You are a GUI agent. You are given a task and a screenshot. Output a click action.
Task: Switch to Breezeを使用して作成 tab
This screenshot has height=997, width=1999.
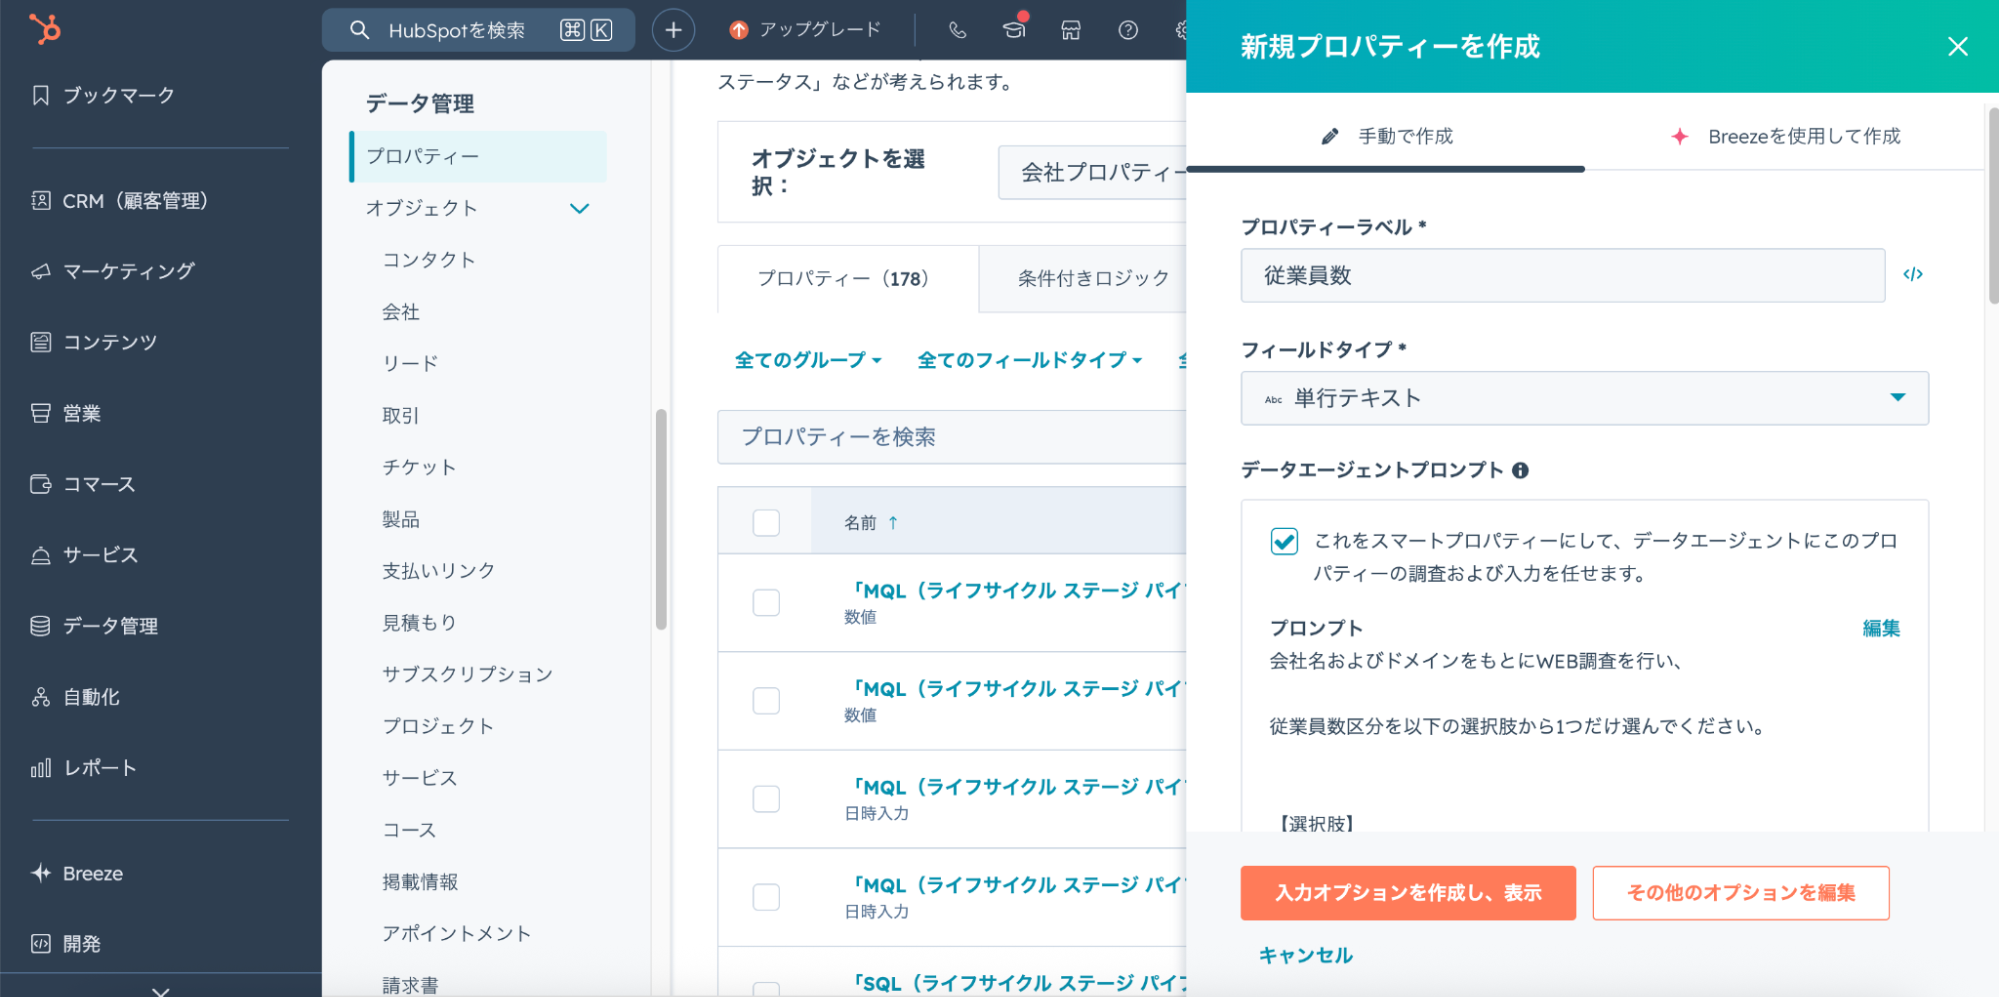tap(1786, 136)
